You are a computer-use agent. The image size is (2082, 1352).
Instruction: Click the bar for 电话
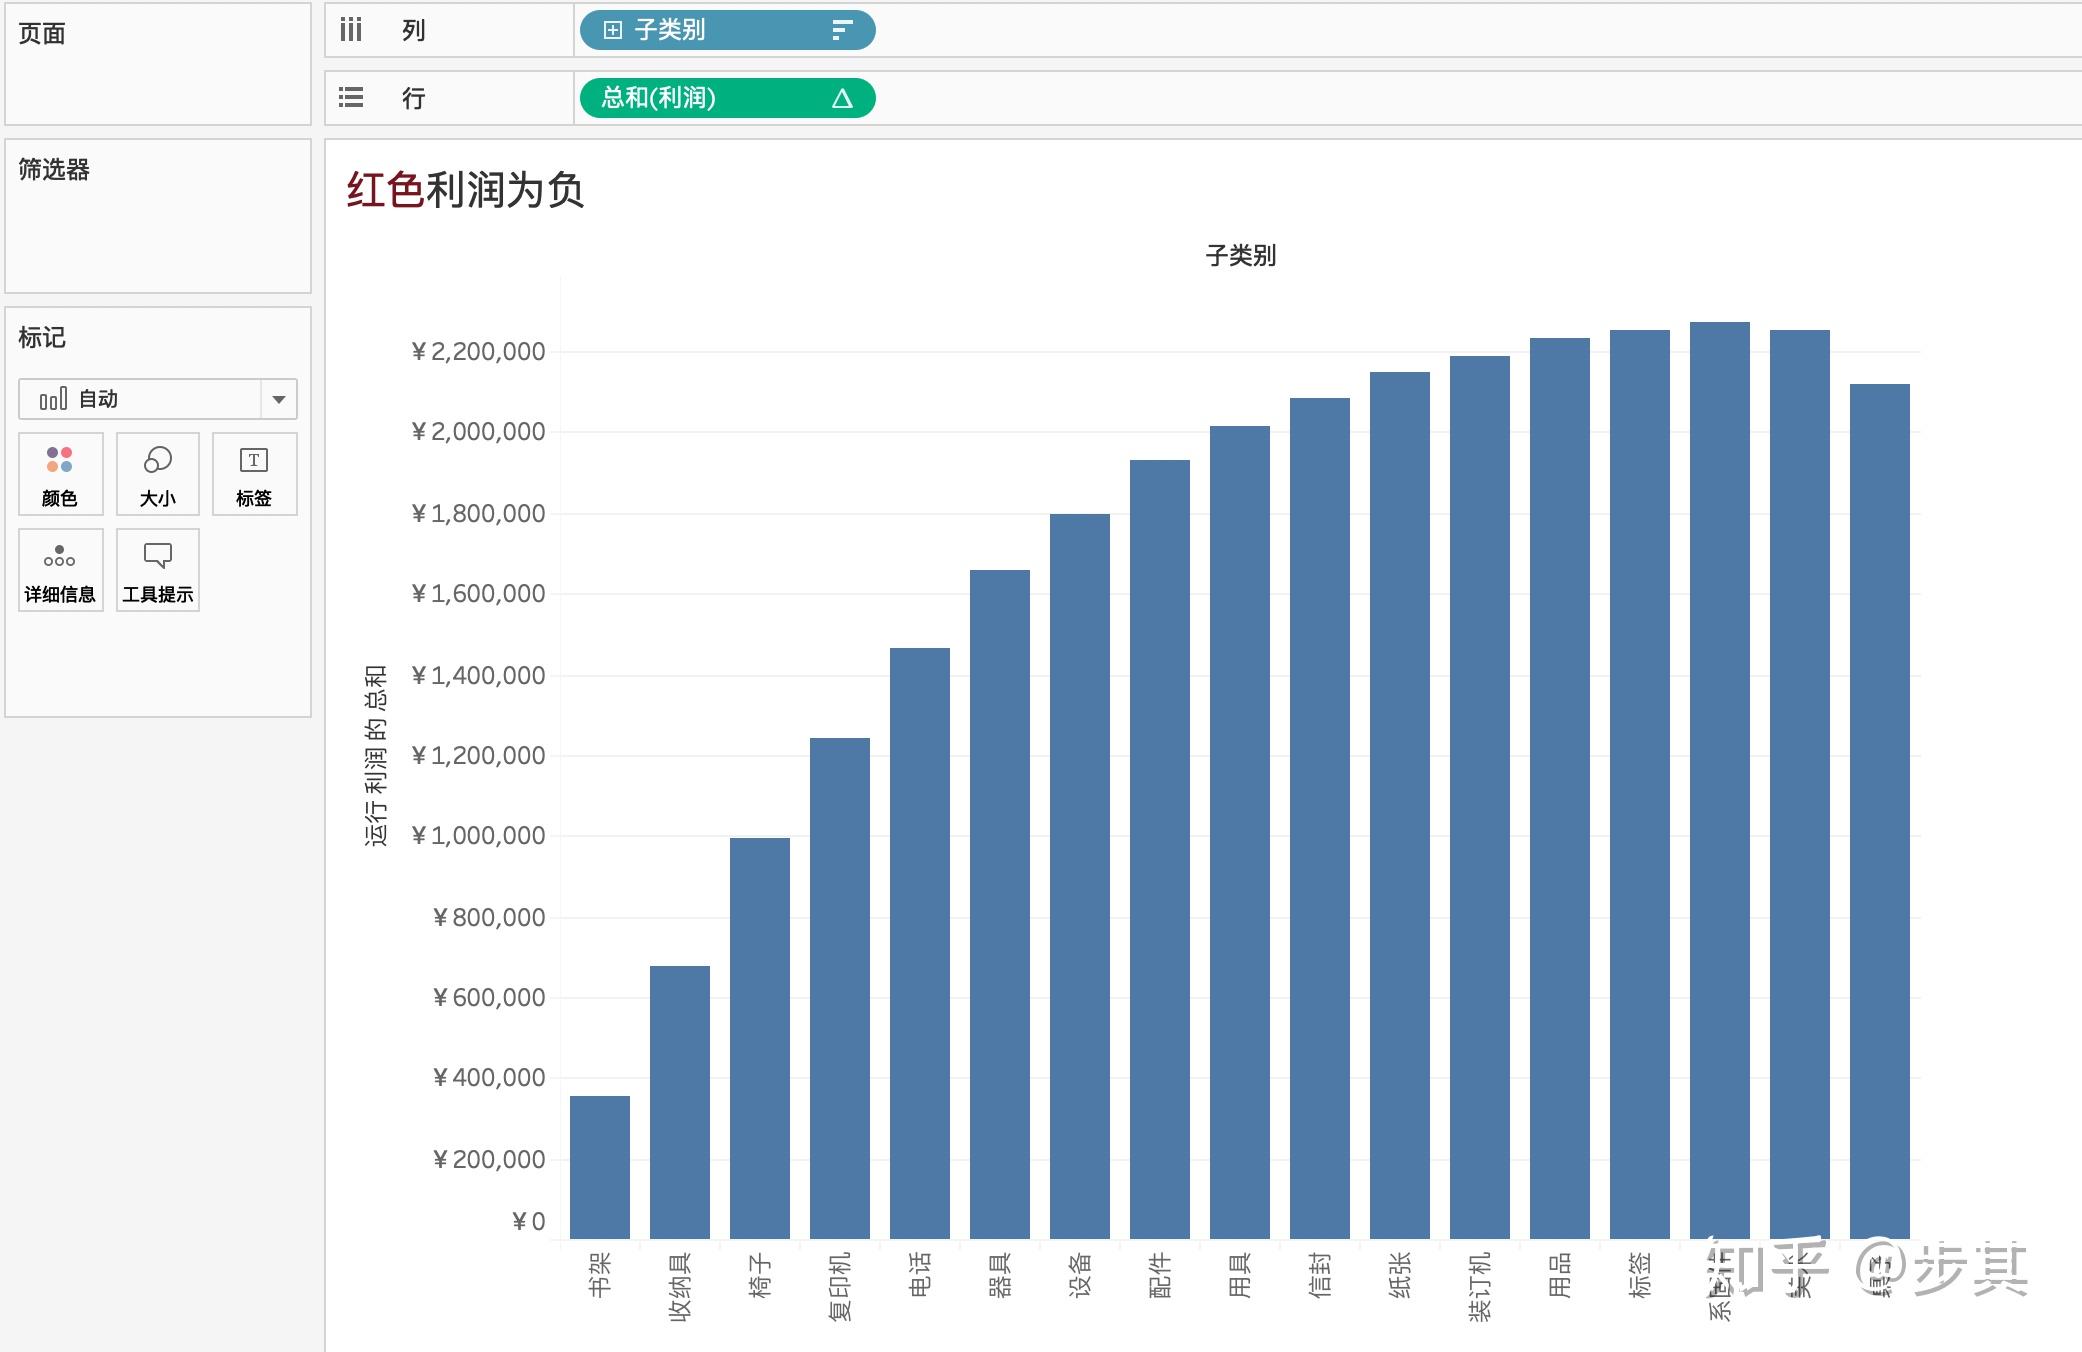(x=920, y=943)
